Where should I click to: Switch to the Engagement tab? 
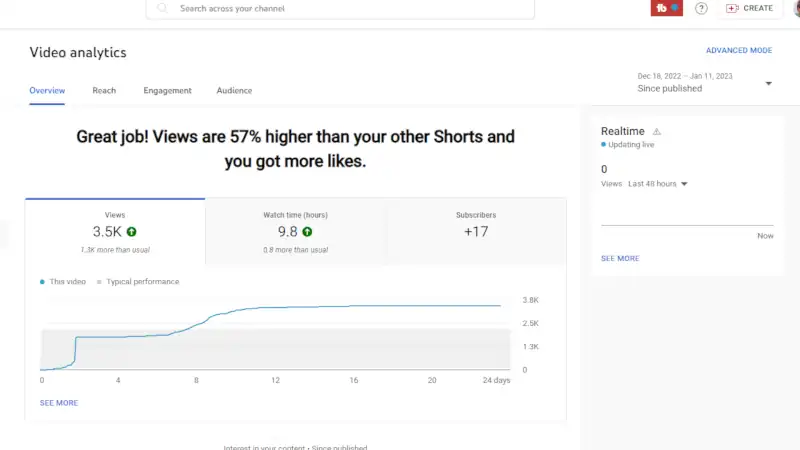[167, 91]
